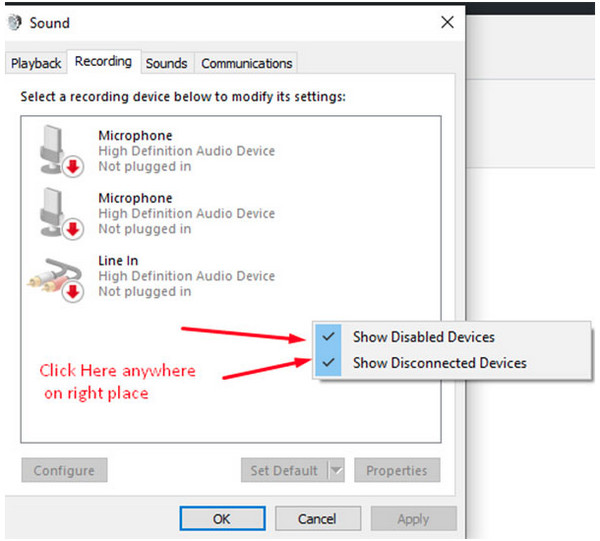Click the second Microphone device icon
The width and height of the screenshot is (600, 541).
(61, 213)
